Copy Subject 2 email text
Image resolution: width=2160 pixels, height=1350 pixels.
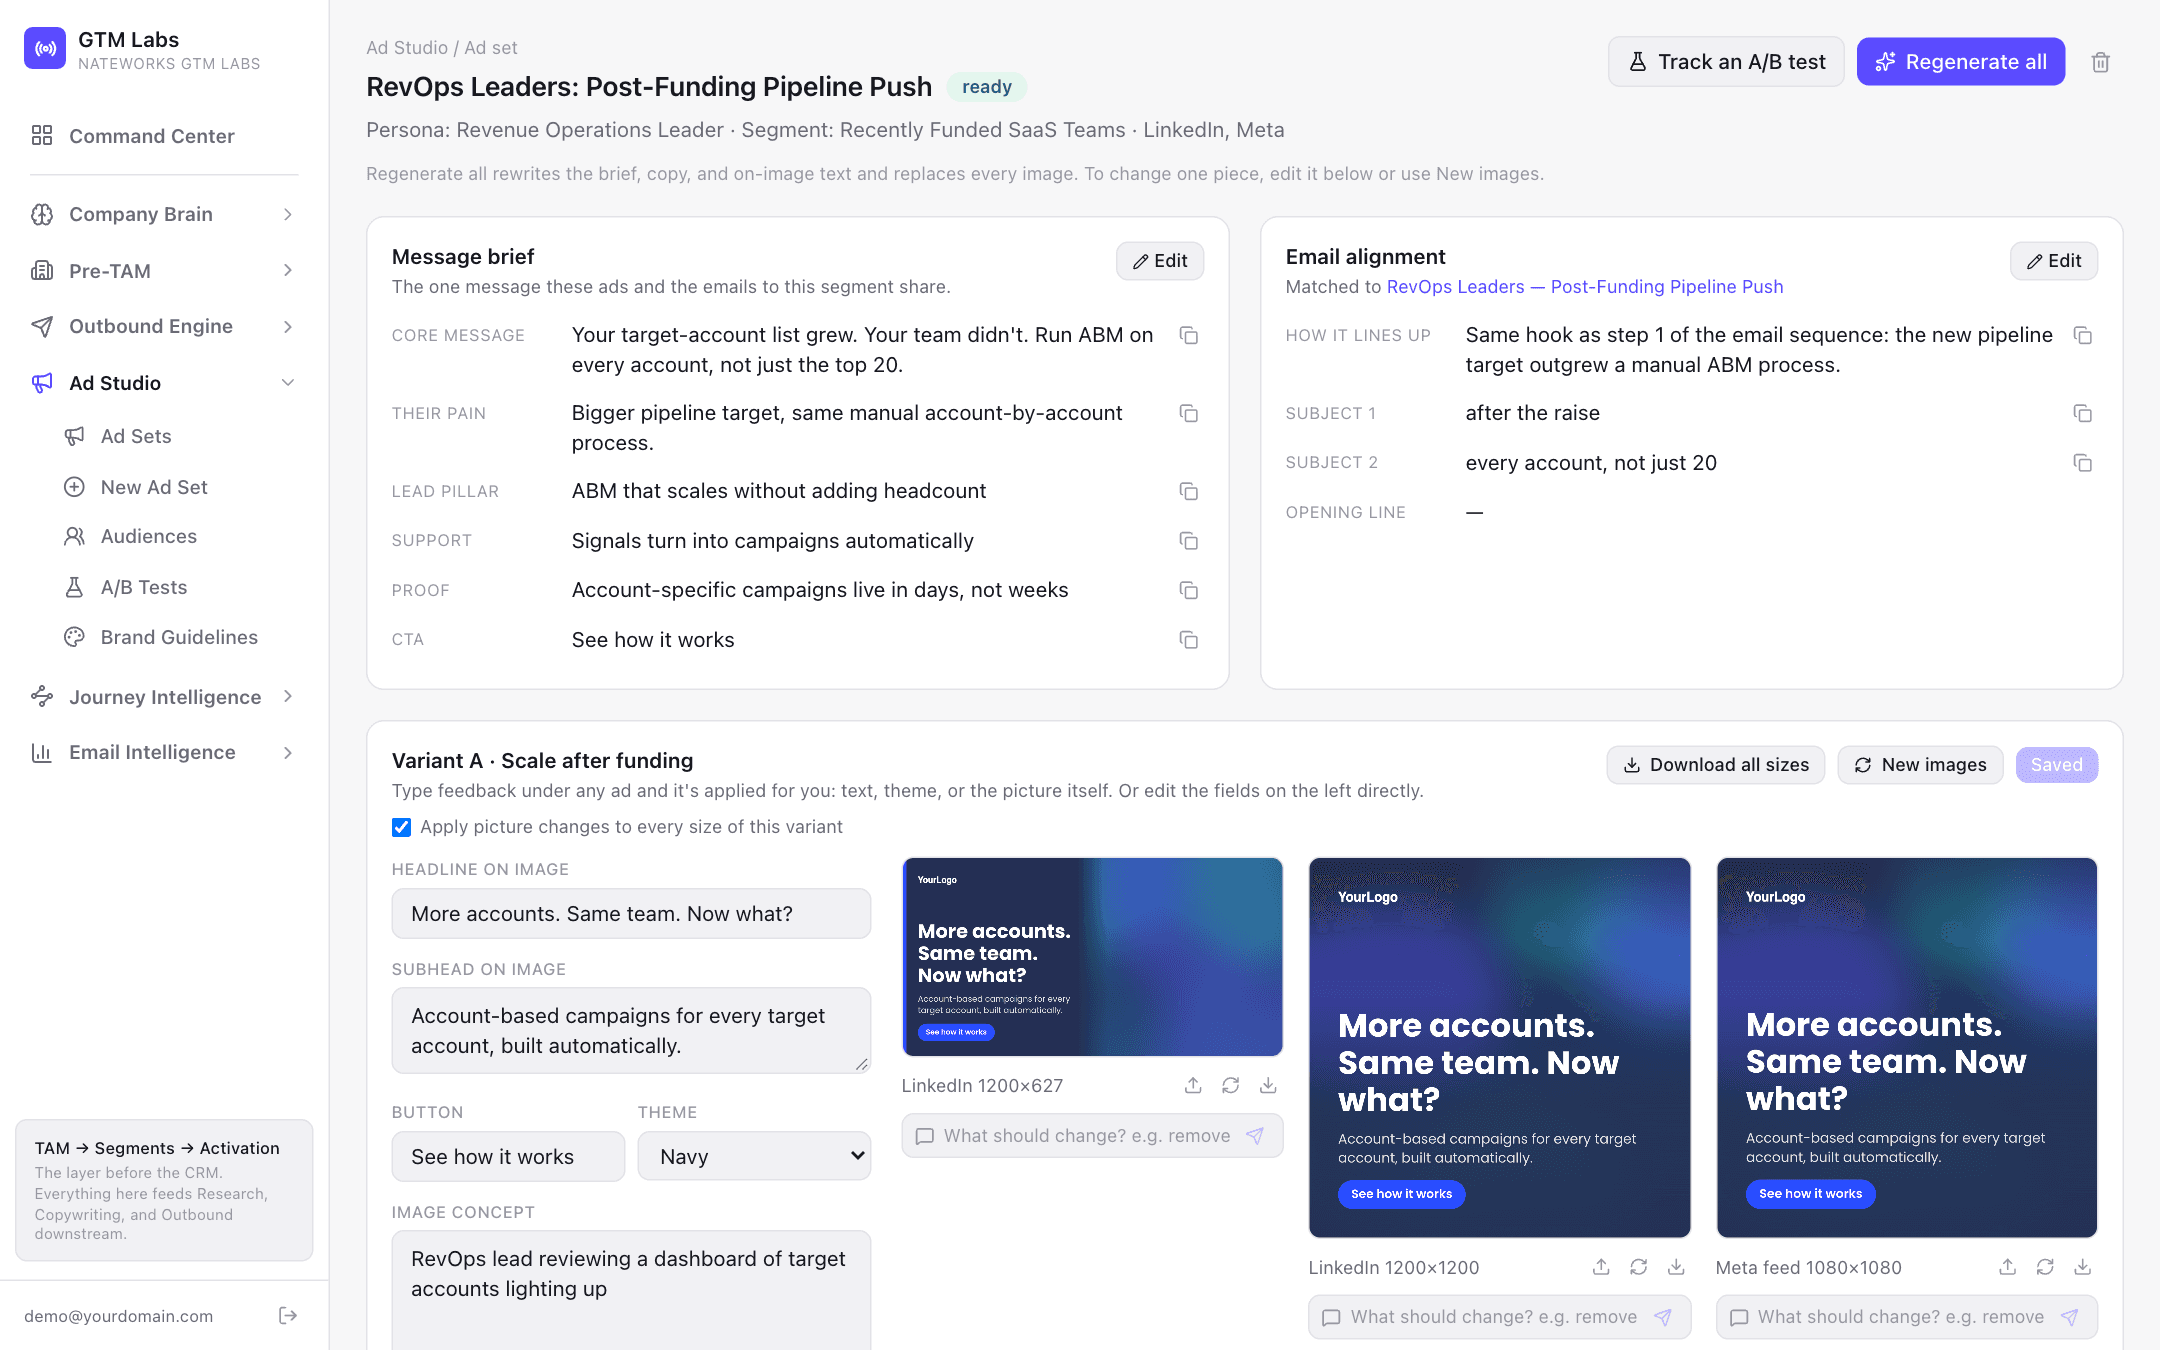[2082, 463]
